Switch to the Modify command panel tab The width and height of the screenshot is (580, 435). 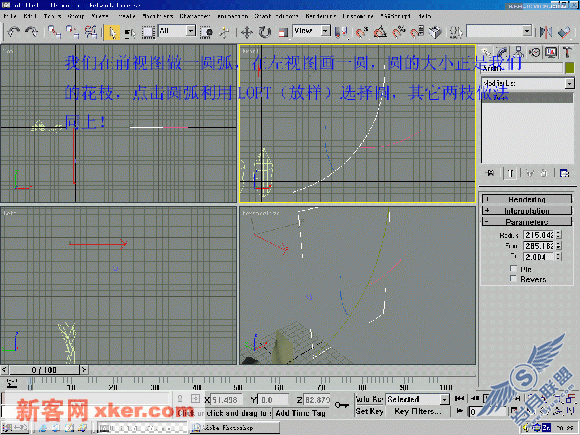click(x=502, y=53)
